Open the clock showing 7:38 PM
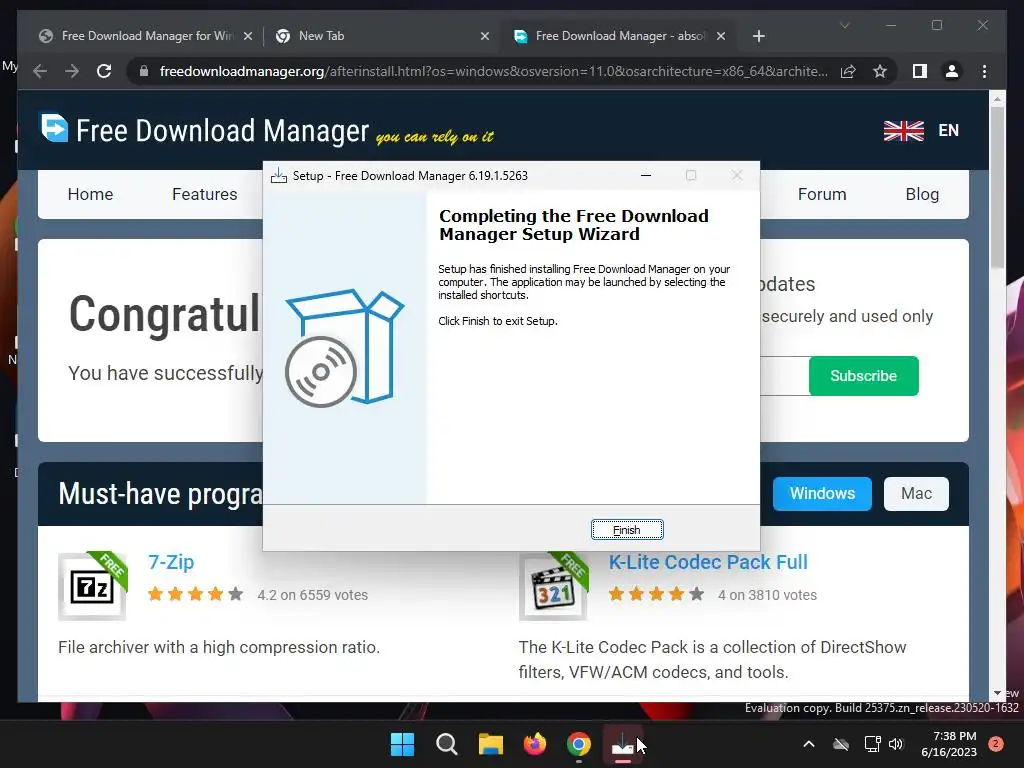 click(949, 744)
